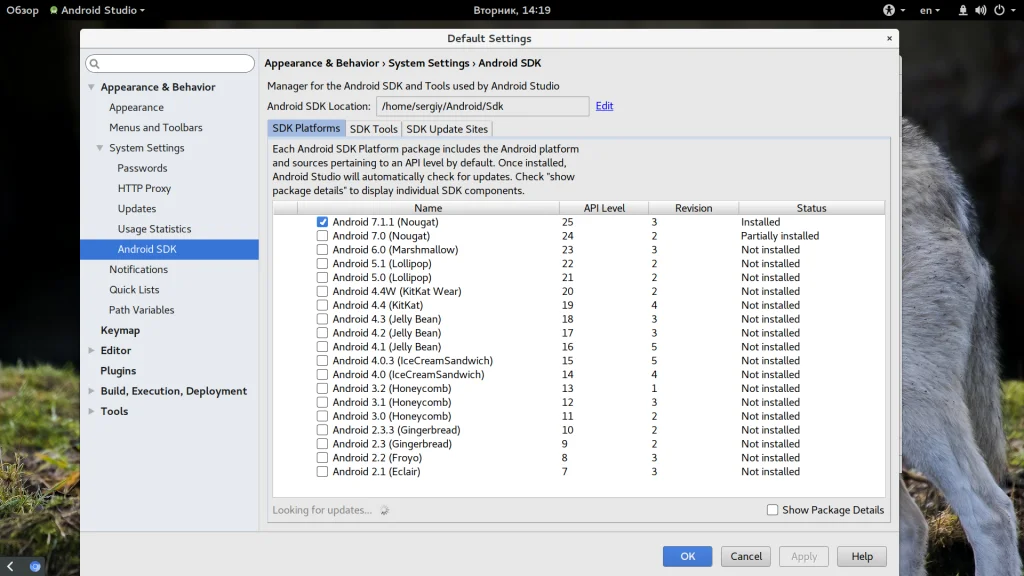Enable Show Package Details checkbox
Image resolution: width=1024 pixels, height=576 pixels.
(772, 510)
